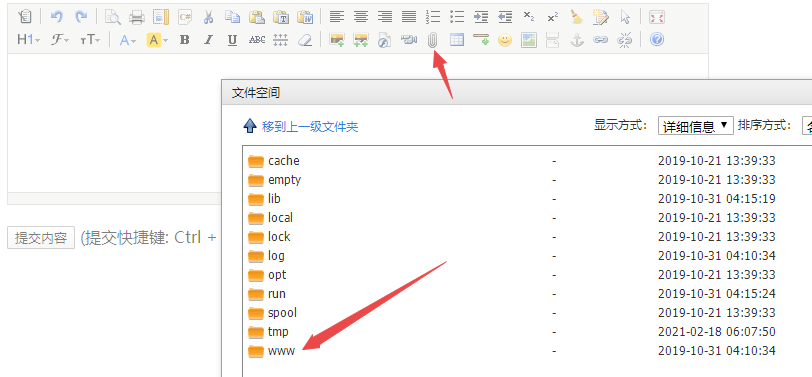Screen dimensions: 812x377
Task: Align text left
Action: [x=337, y=17]
